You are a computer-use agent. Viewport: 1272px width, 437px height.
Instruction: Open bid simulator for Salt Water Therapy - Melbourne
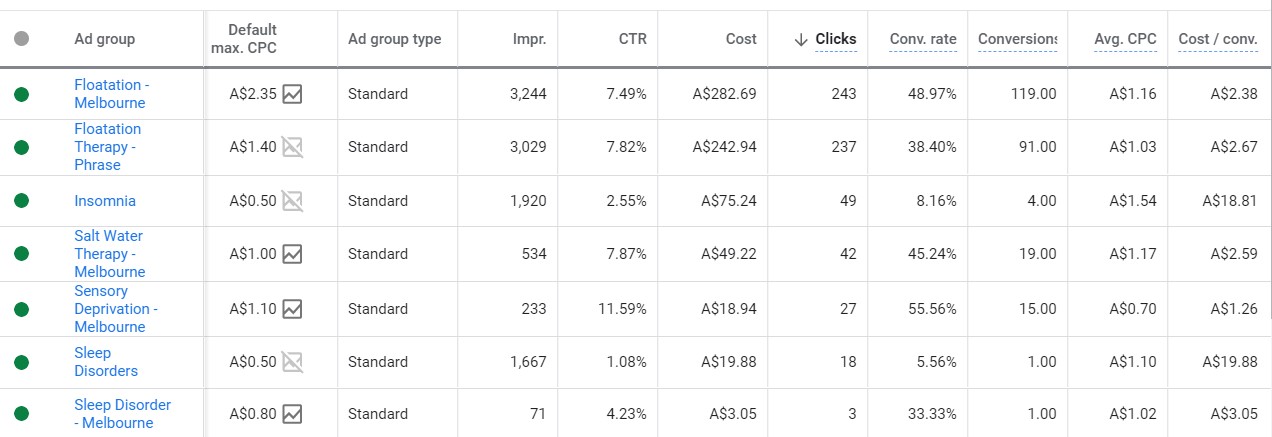[292, 254]
